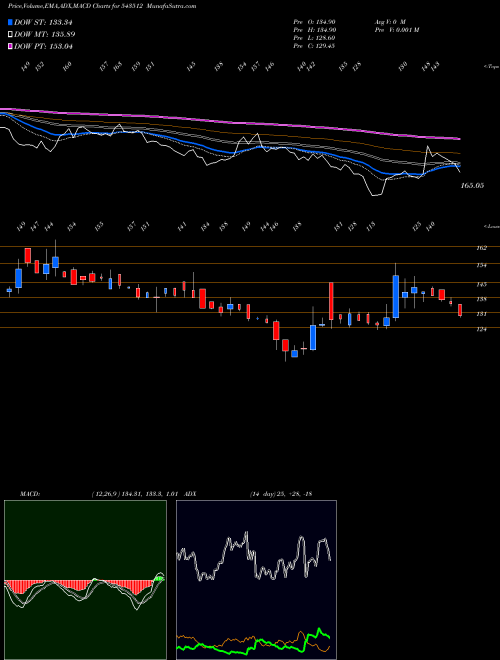Click the 'Pre H: 134.90' high value
The image size is (500, 660).
point(314,30)
